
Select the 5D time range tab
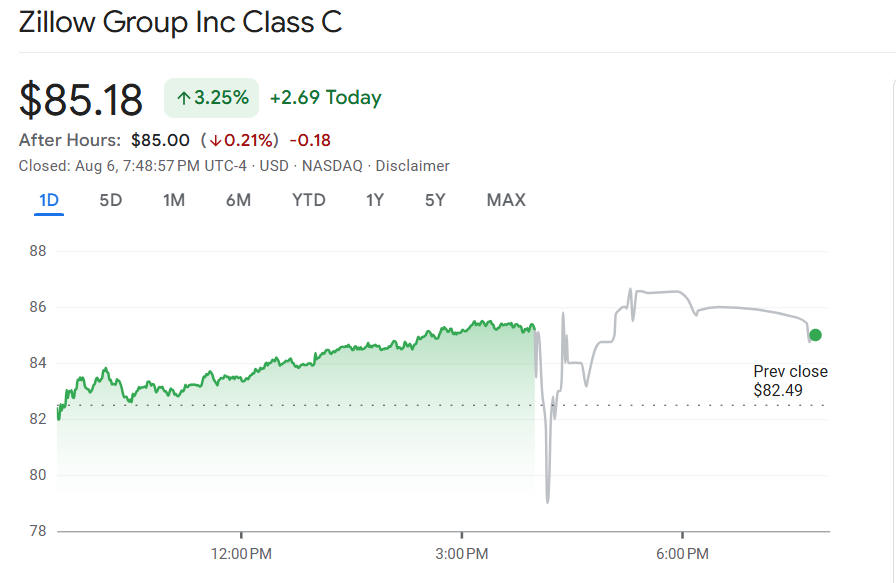[x=110, y=200]
